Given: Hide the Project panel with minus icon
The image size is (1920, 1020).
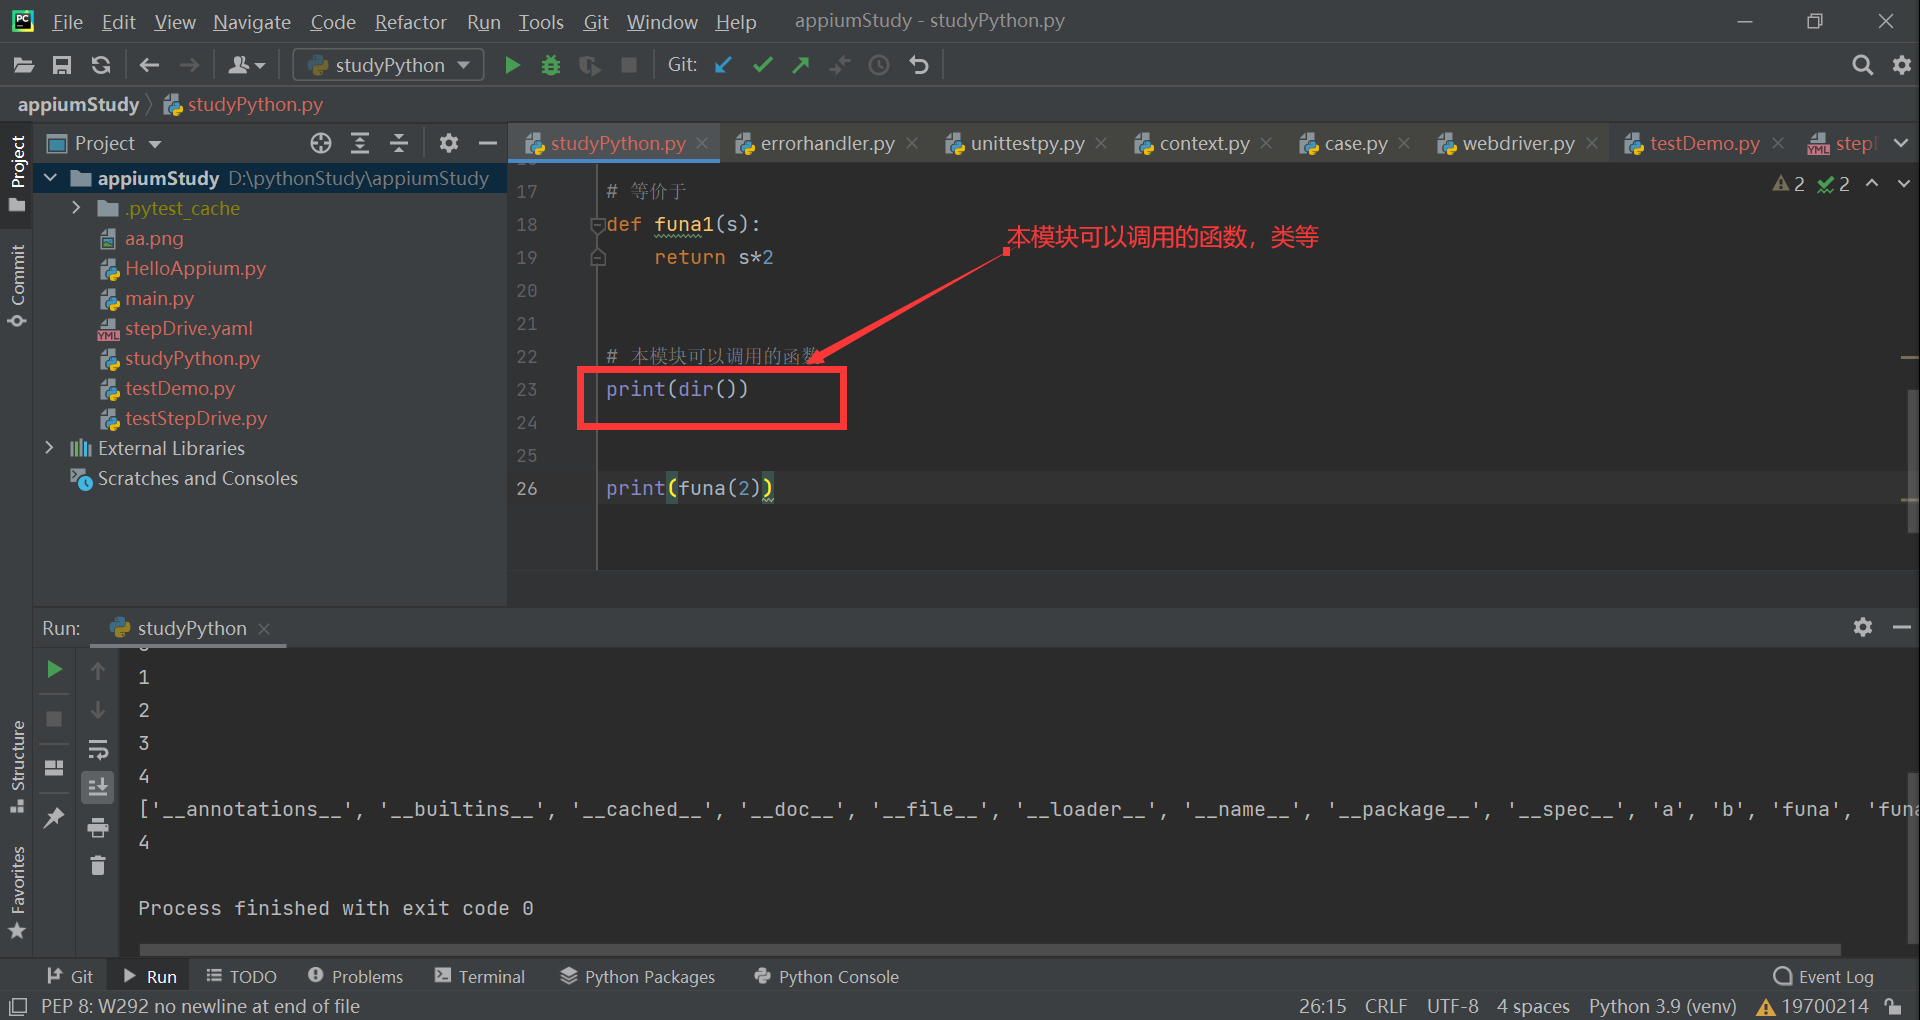Looking at the screenshot, I should [x=488, y=143].
